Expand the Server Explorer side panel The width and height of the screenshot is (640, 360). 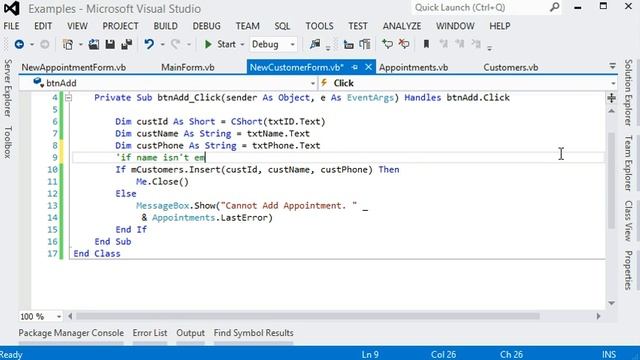click(x=7, y=88)
